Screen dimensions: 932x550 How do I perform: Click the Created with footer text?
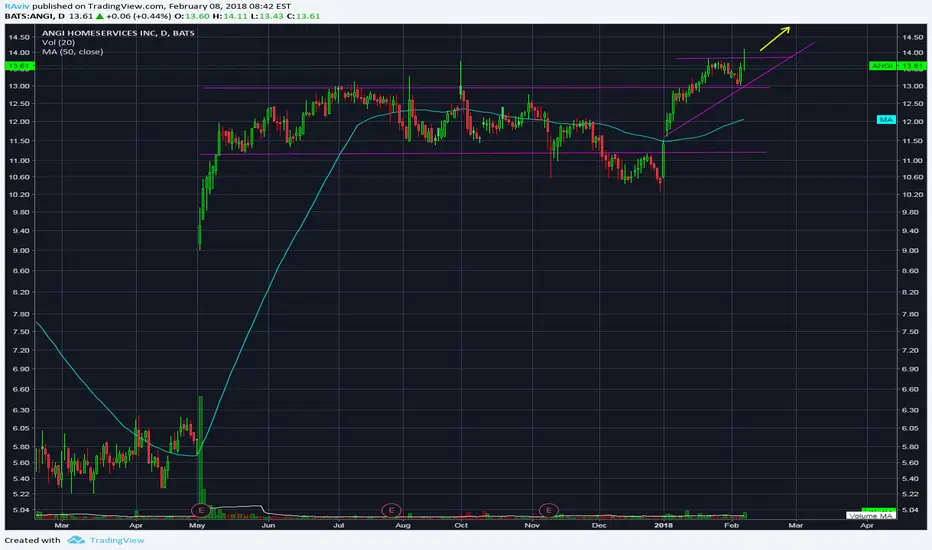[33, 540]
